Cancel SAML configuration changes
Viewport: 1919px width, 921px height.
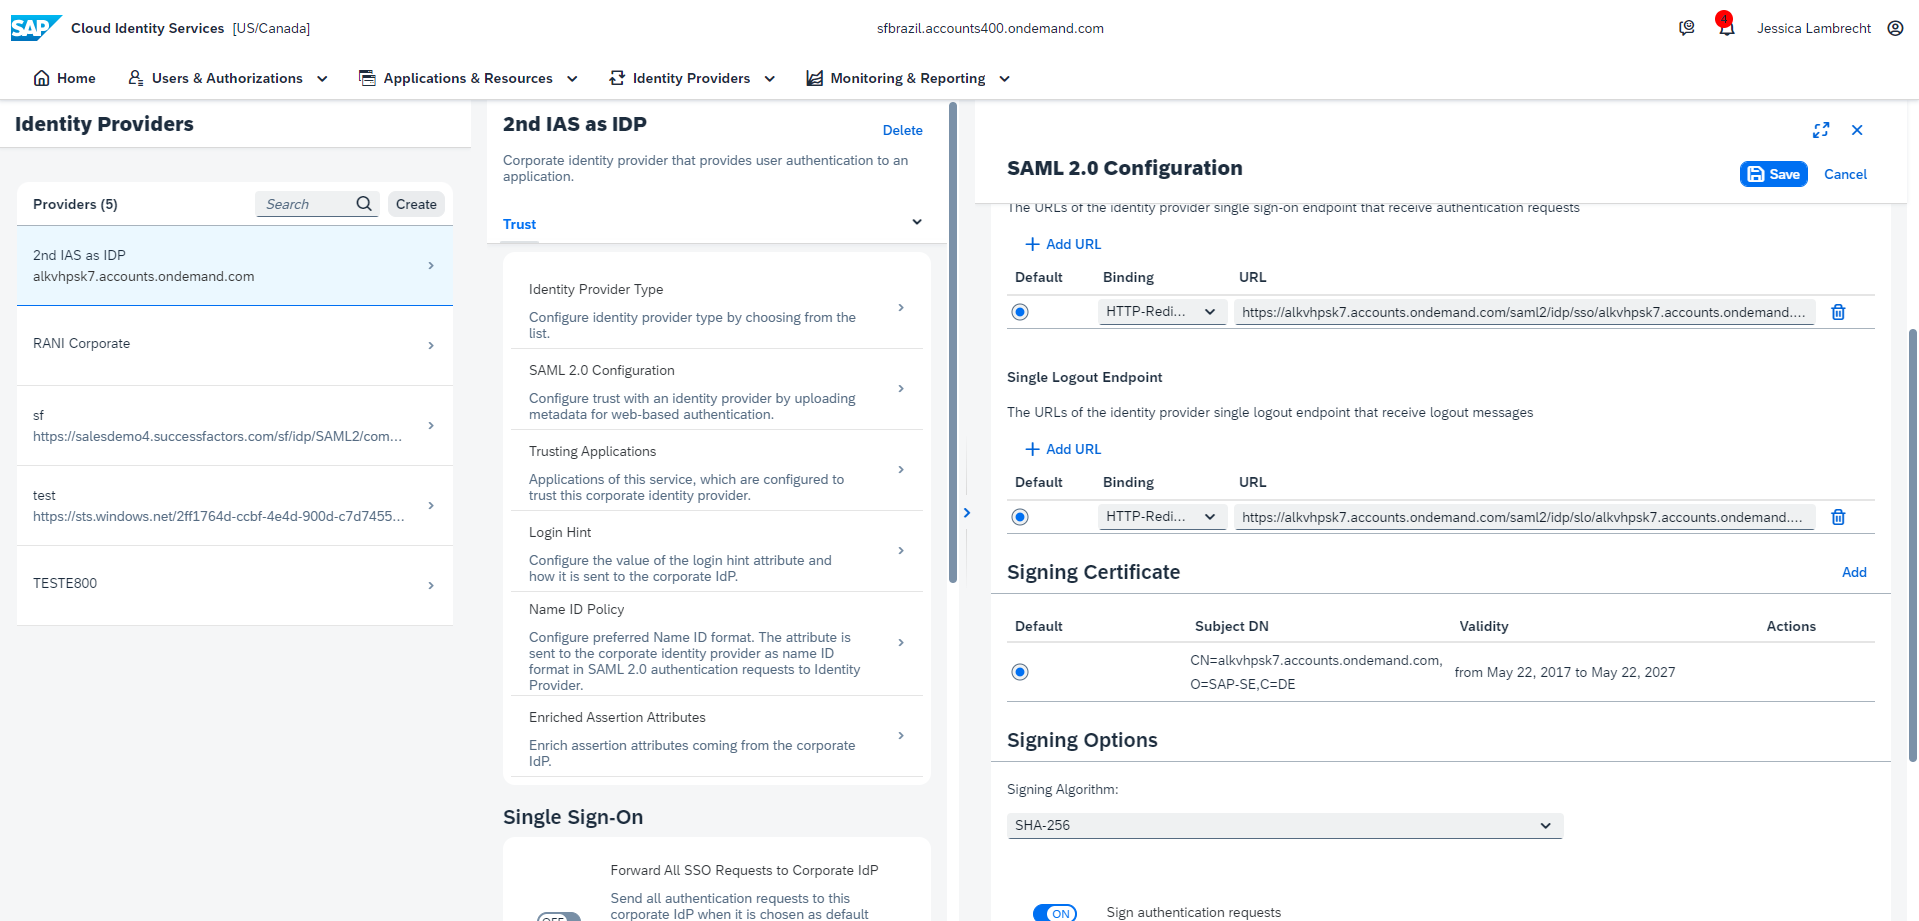click(x=1845, y=174)
